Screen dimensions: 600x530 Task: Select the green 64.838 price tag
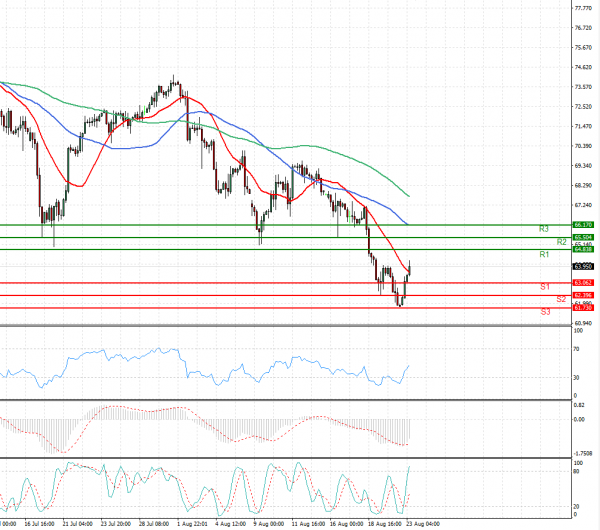(583, 250)
